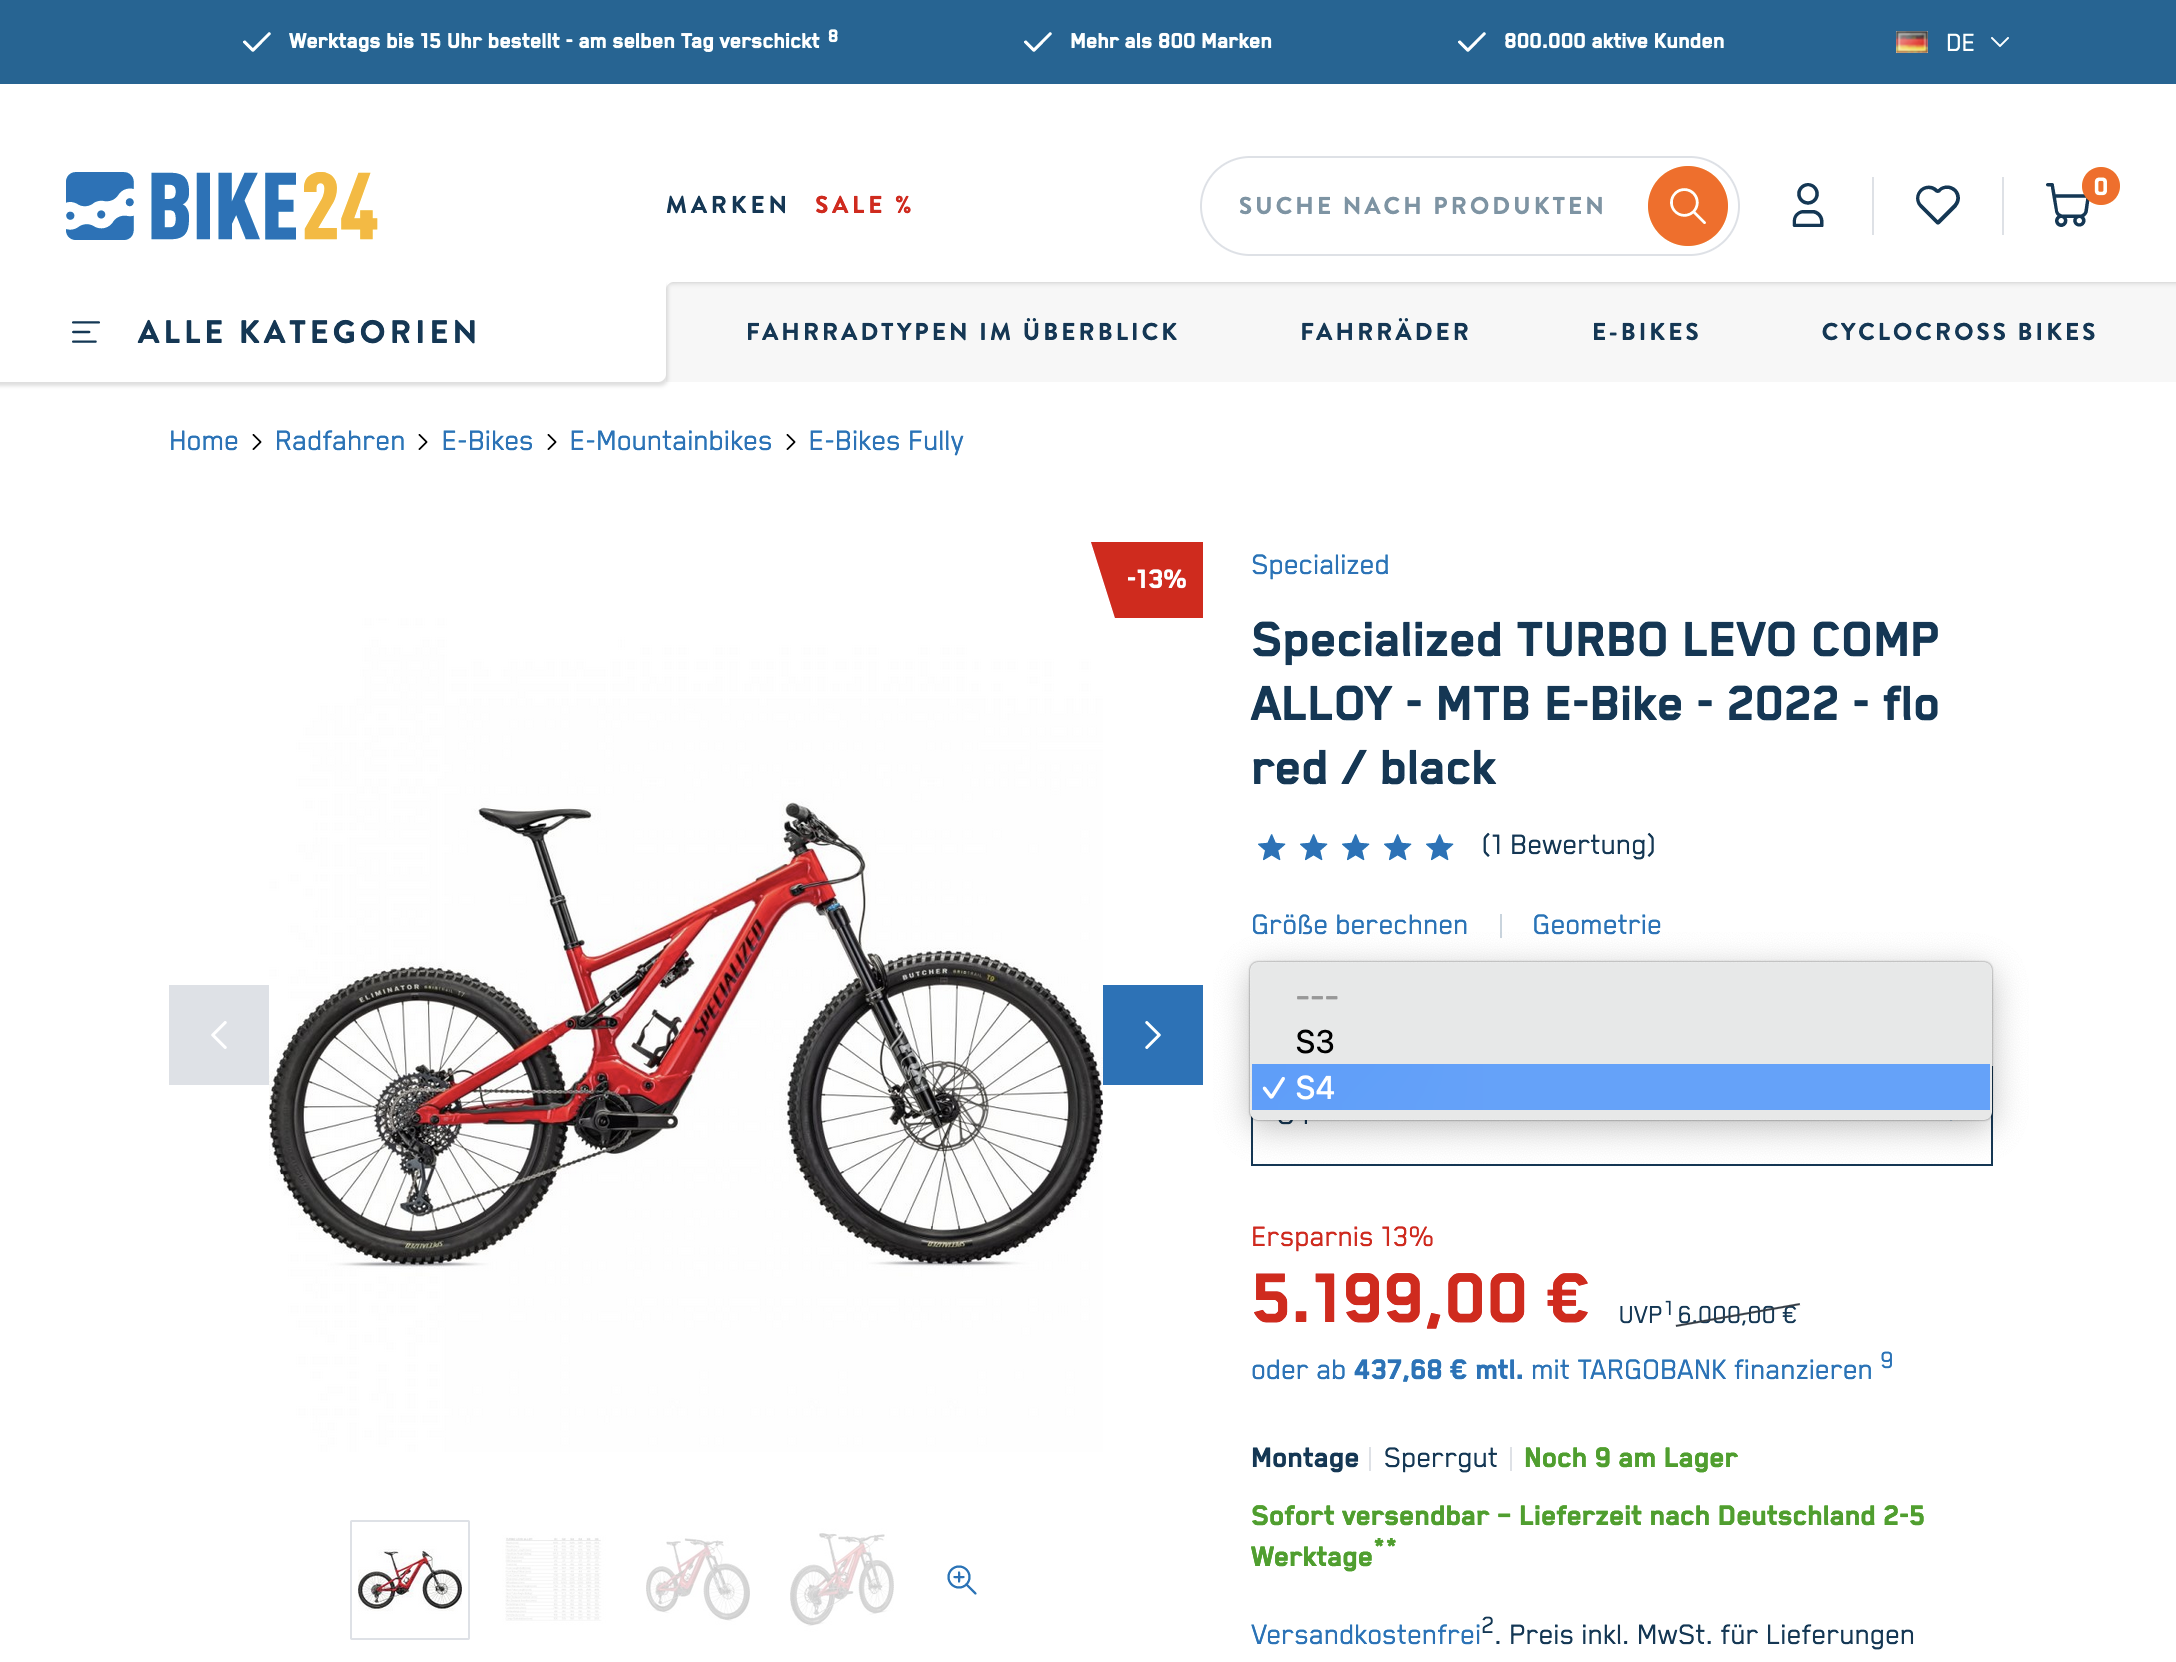Open the user account icon

click(x=1807, y=206)
